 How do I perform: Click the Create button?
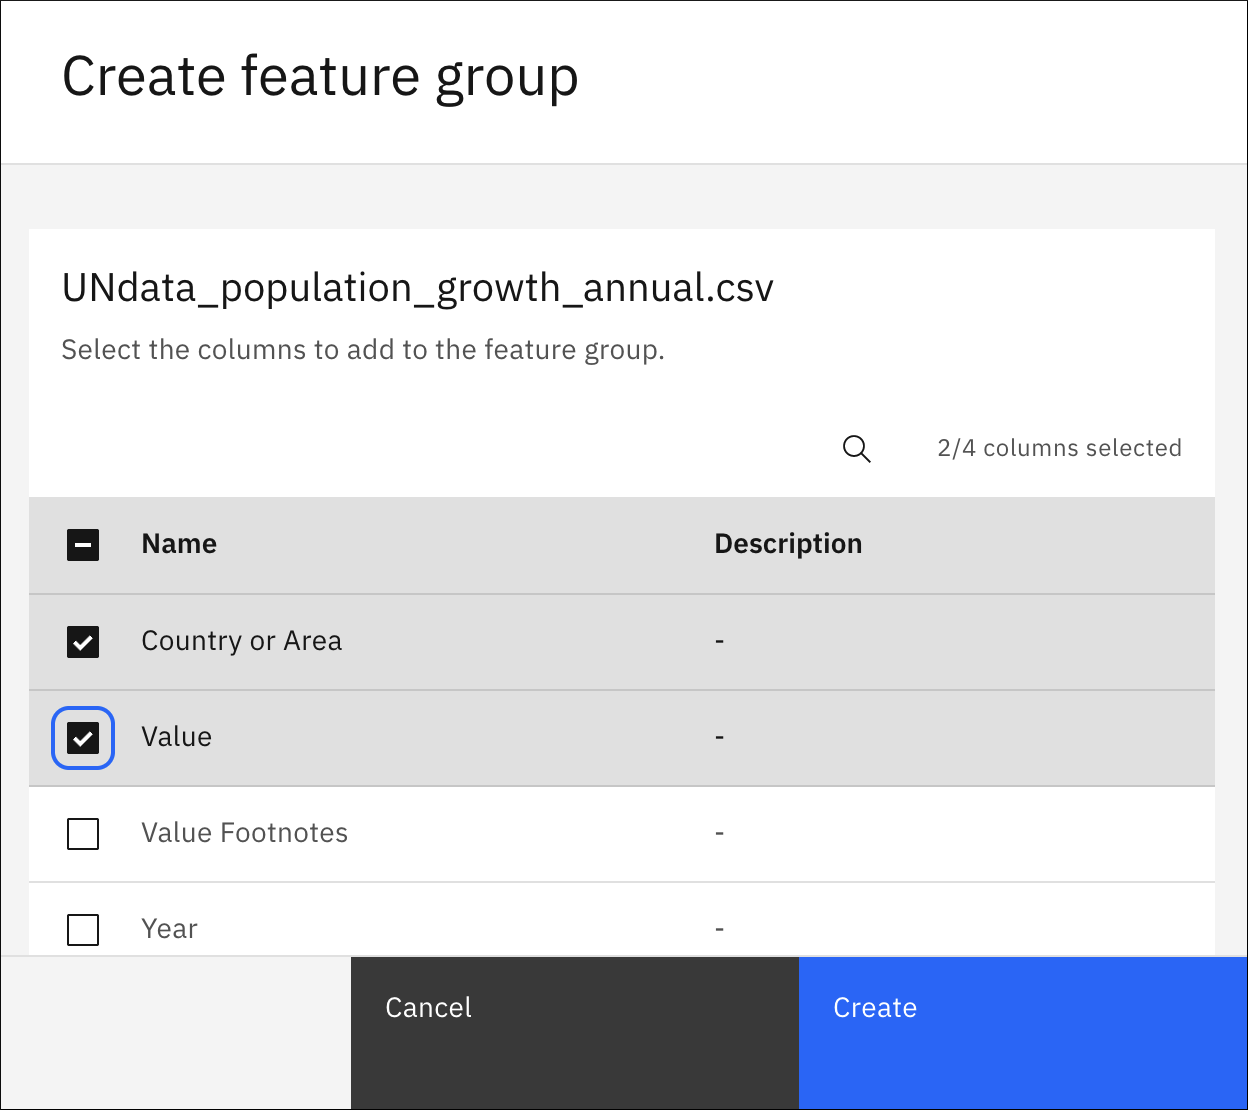click(1023, 1033)
